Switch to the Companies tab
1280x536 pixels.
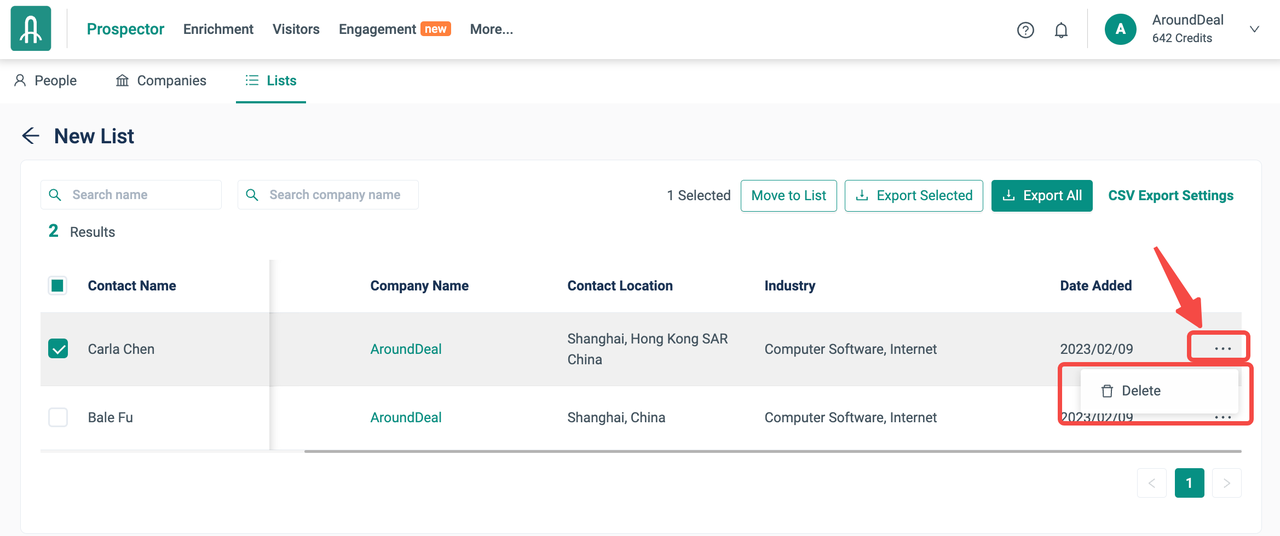tap(161, 80)
